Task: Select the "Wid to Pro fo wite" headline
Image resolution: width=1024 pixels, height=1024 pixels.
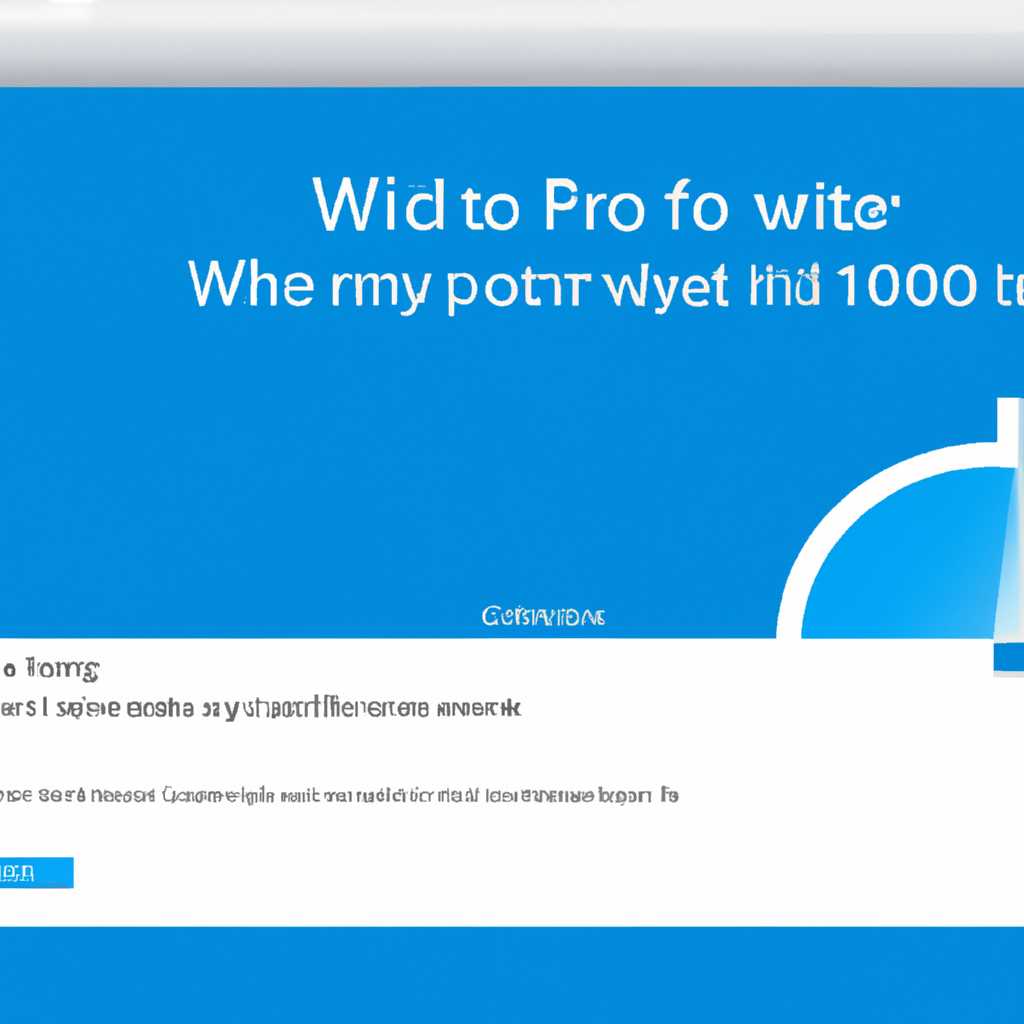Action: (606, 204)
